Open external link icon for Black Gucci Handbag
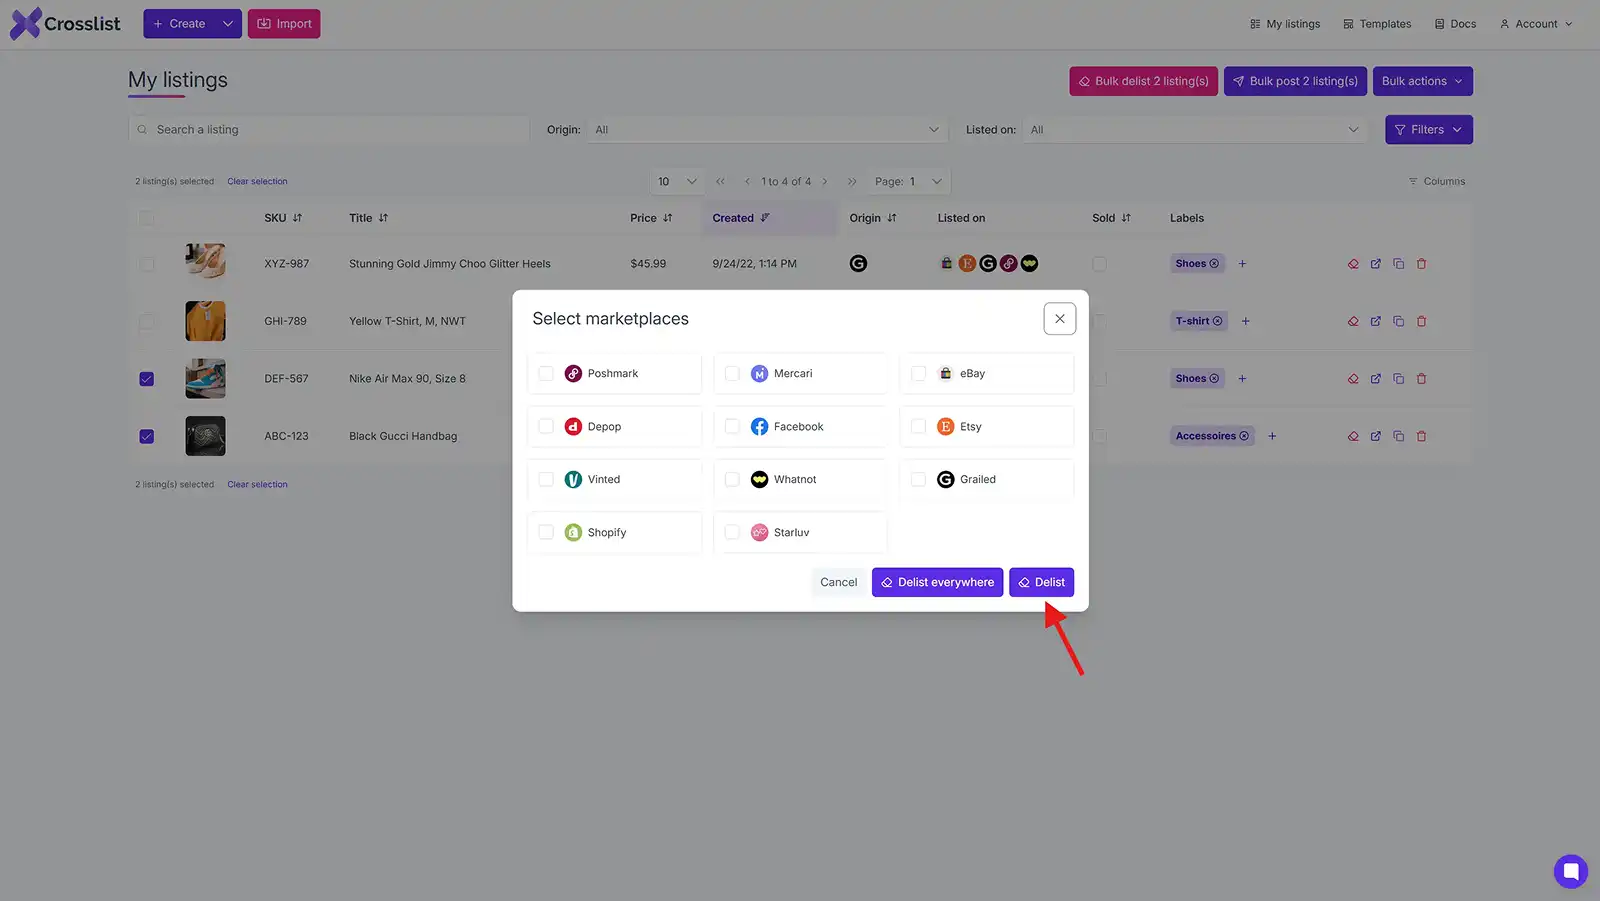The width and height of the screenshot is (1600, 901). 1375,436
